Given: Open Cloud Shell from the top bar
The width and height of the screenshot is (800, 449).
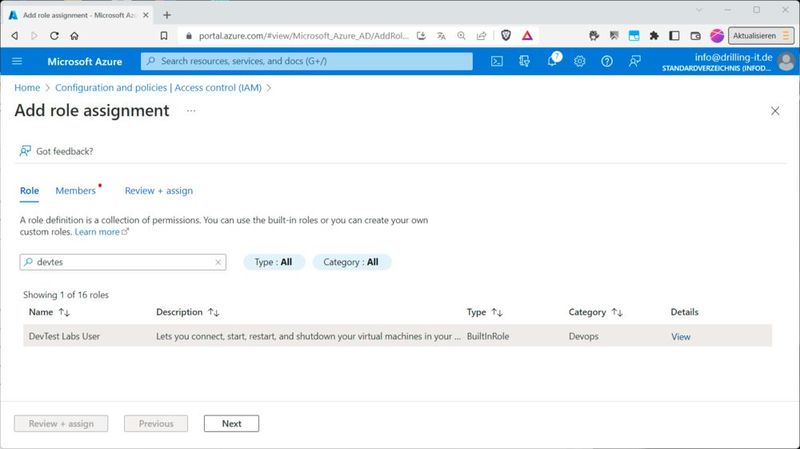Looking at the screenshot, I should click(x=497, y=61).
